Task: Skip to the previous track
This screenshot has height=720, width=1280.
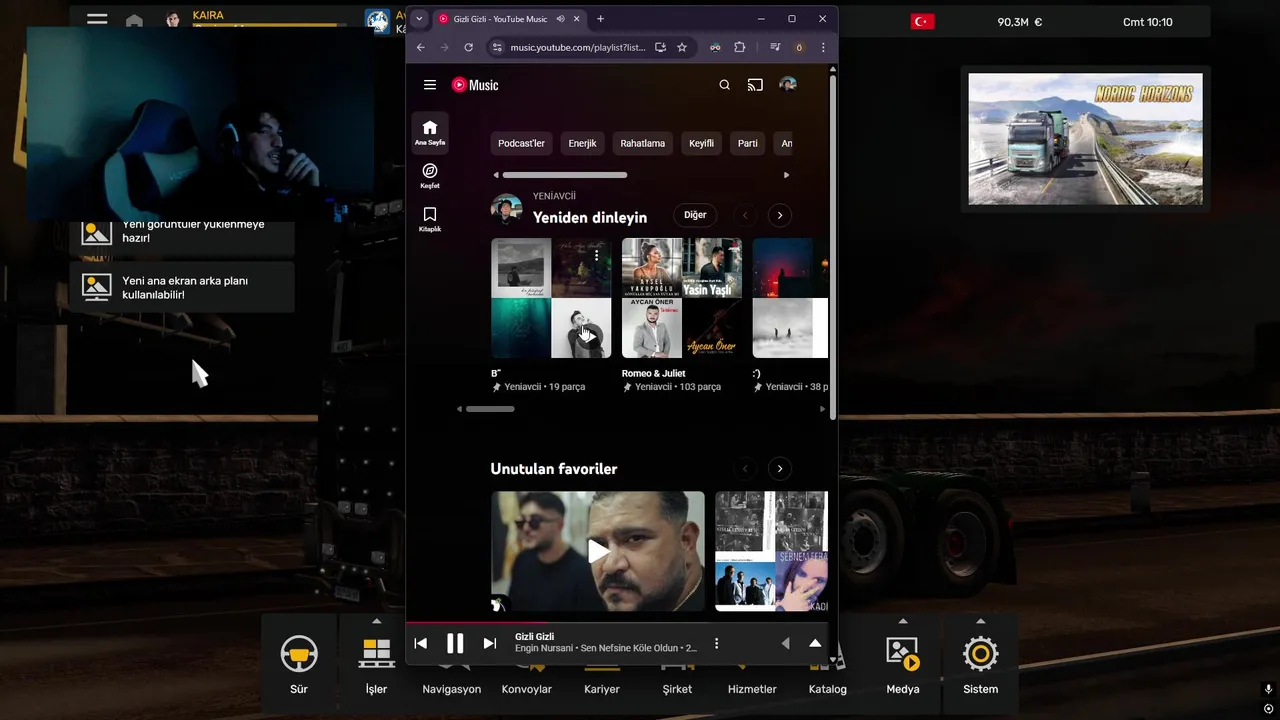Action: [421, 643]
